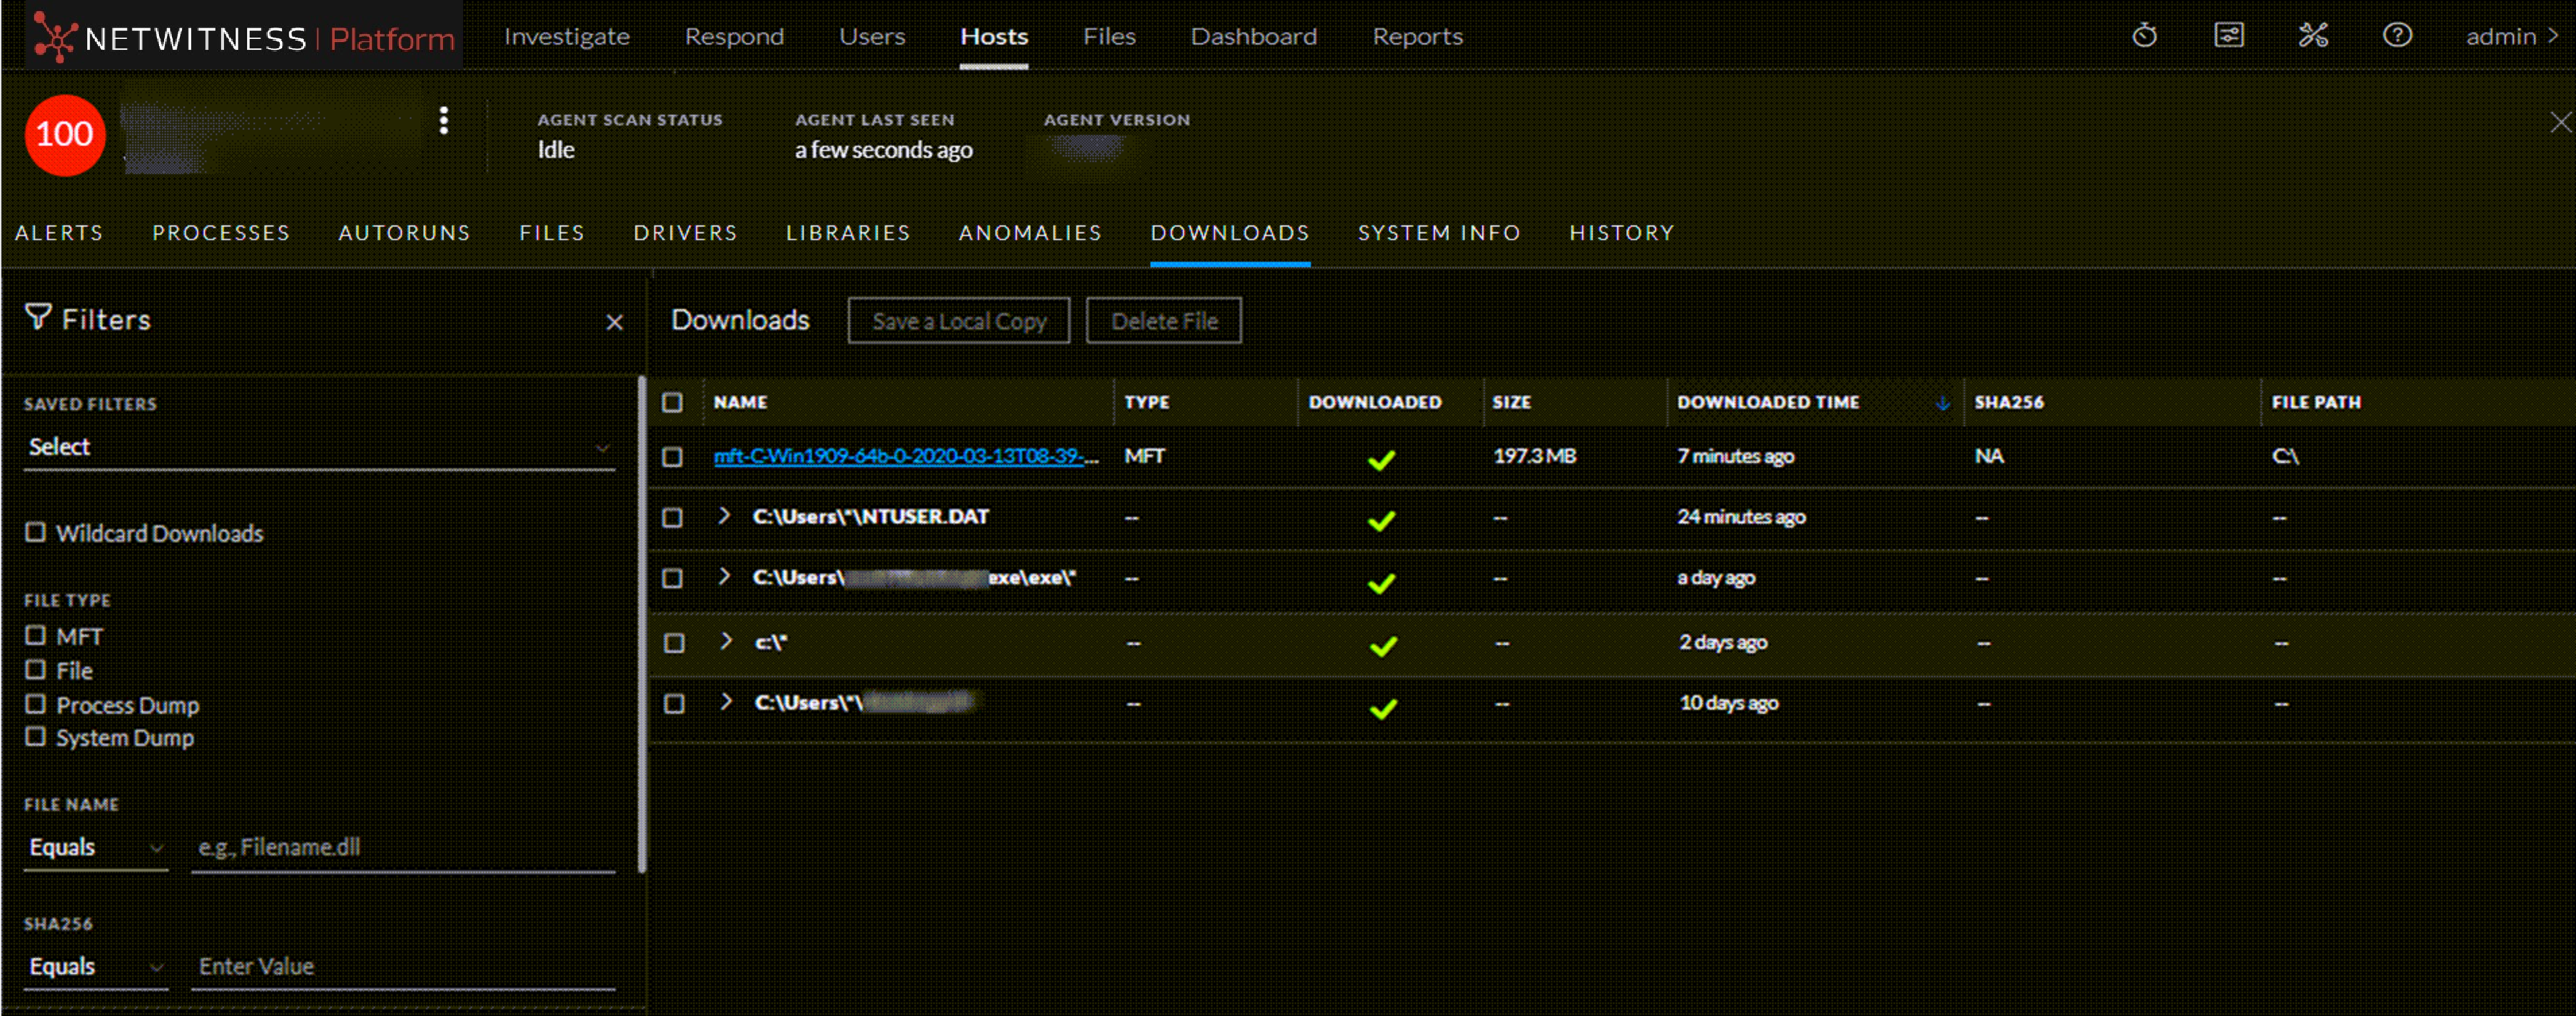Open the Investigate menu

click(566, 37)
